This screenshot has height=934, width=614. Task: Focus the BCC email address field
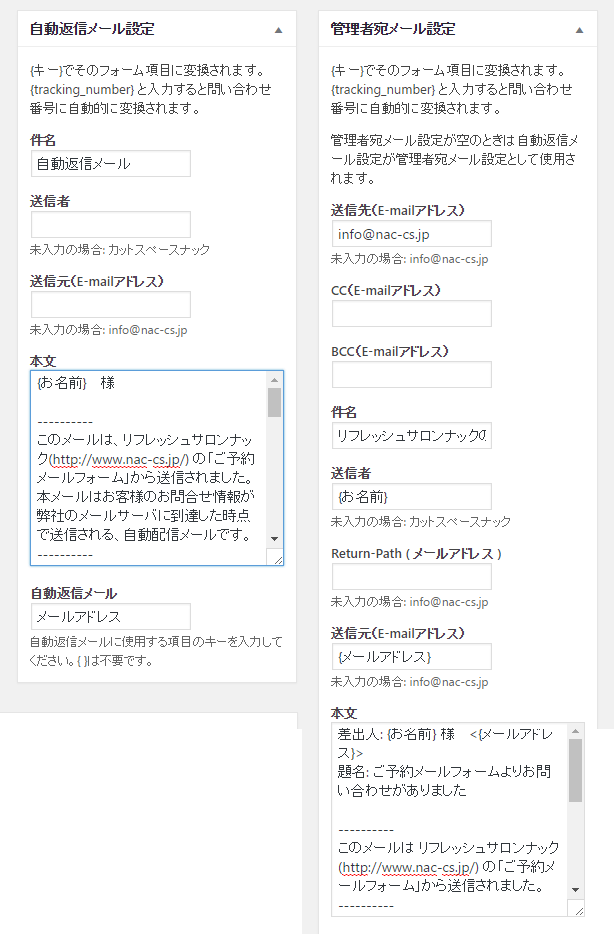click(x=411, y=374)
